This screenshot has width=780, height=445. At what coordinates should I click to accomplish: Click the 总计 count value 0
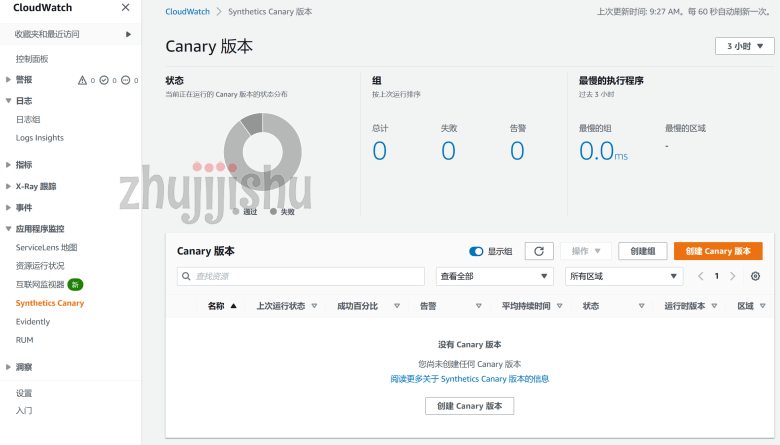coord(380,151)
